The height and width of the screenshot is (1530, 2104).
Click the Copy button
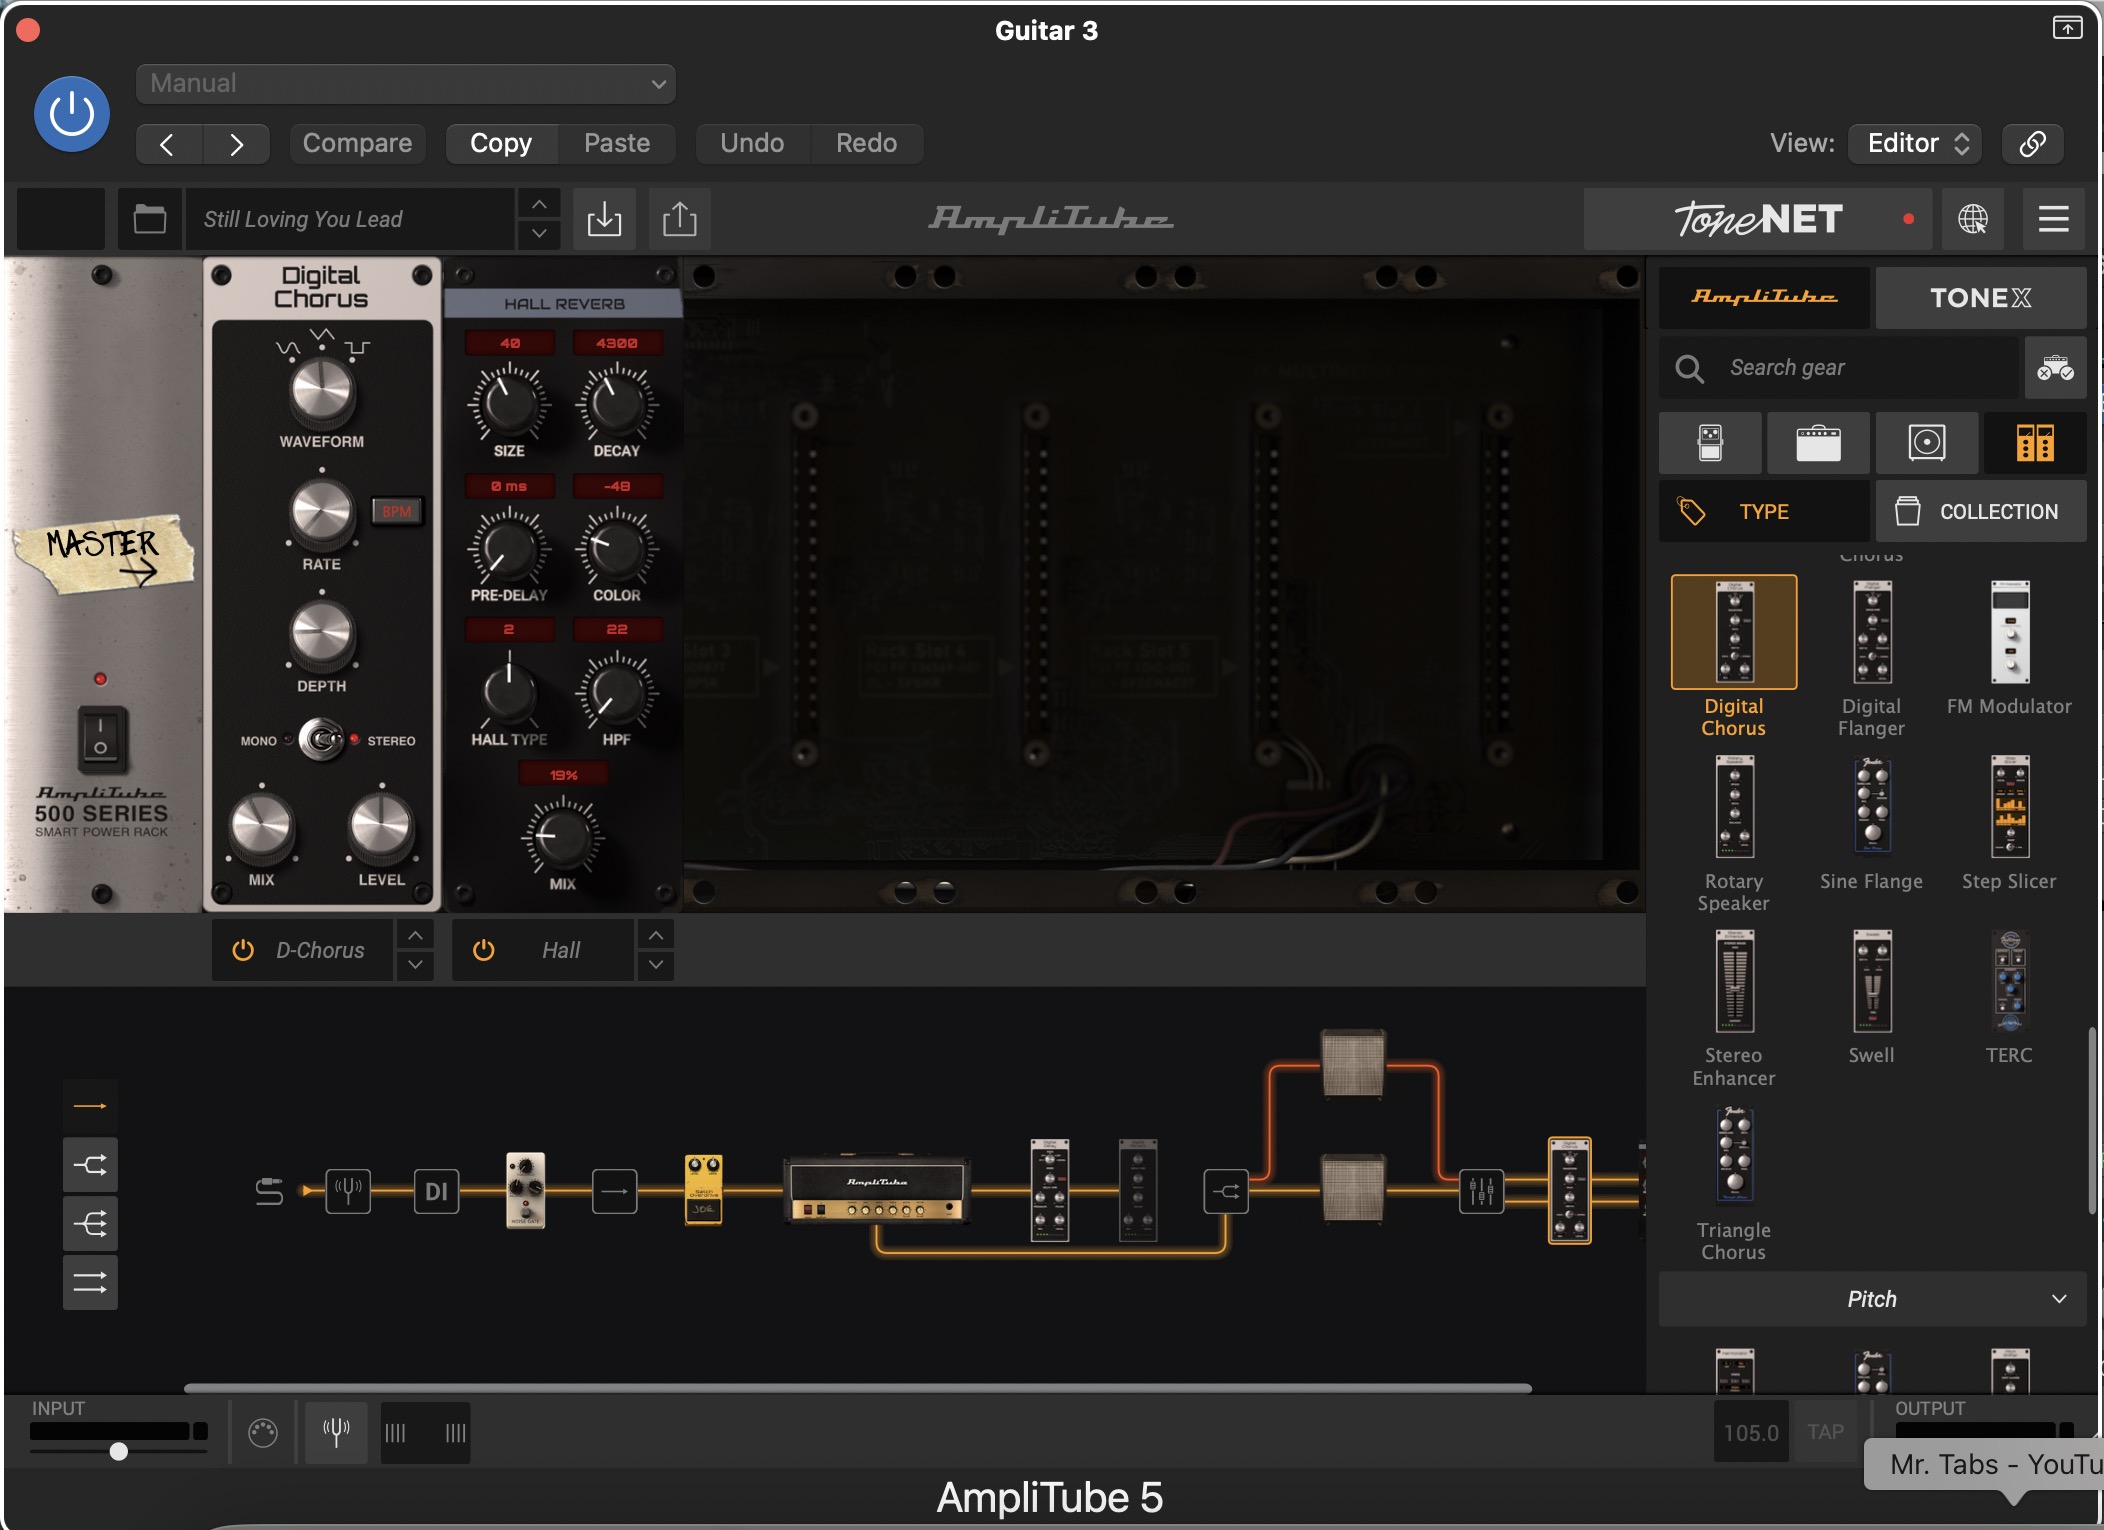[501, 144]
